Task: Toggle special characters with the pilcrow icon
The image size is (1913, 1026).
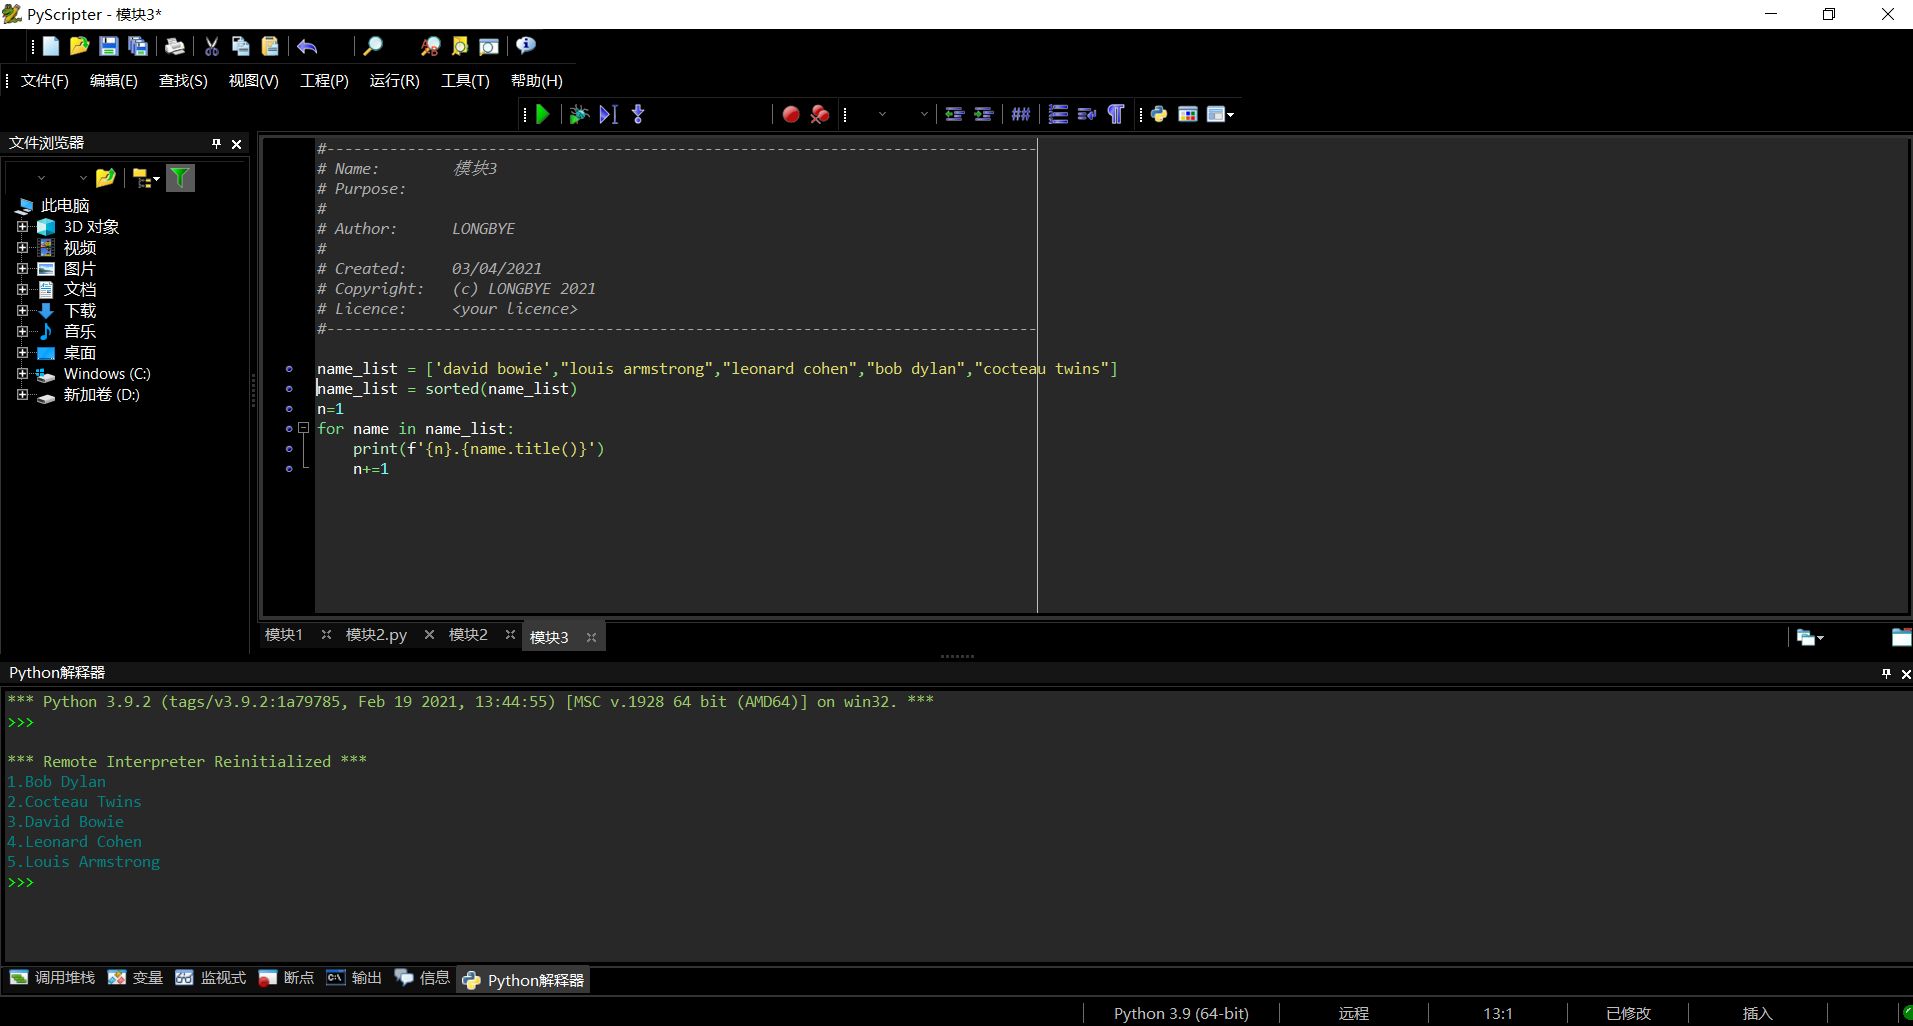Action: click(x=1116, y=114)
